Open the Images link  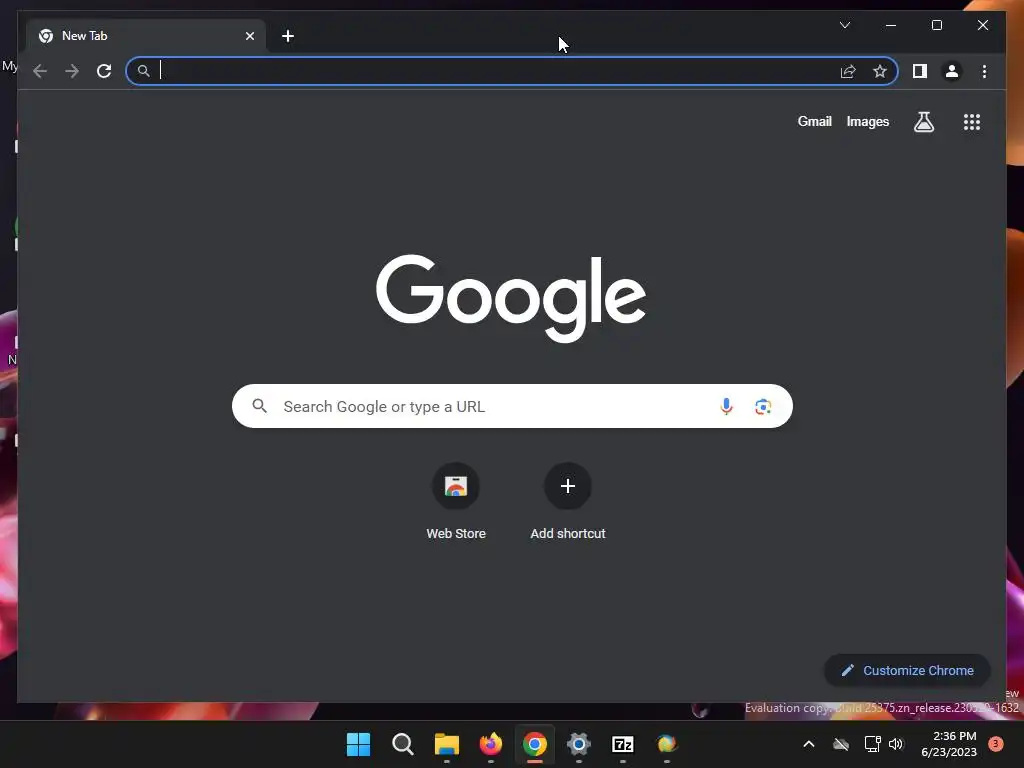[x=867, y=121]
